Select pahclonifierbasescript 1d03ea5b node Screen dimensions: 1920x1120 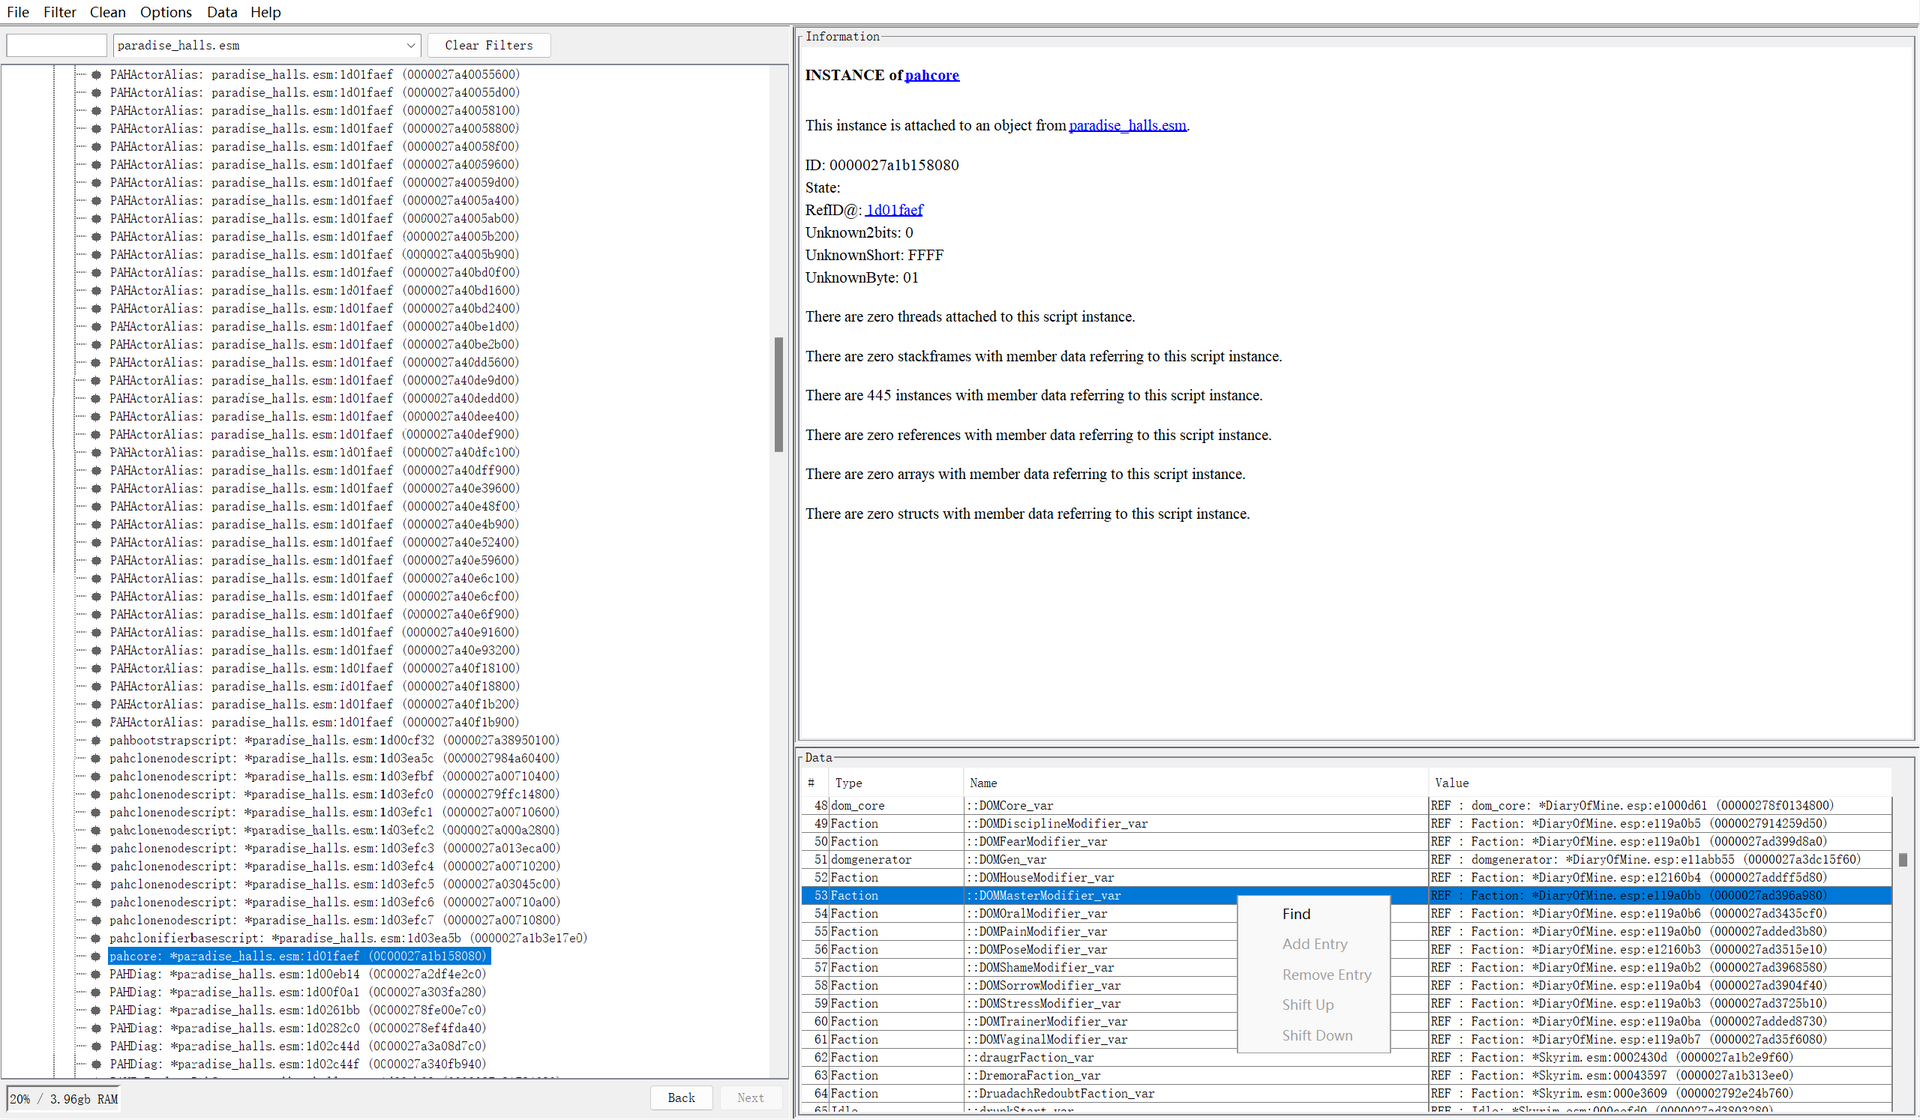tap(348, 938)
